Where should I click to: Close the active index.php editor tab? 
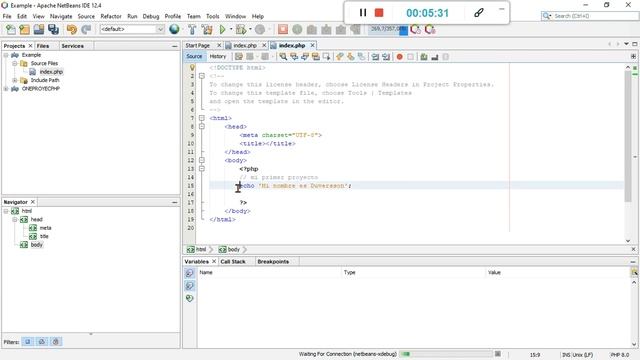tap(312, 45)
